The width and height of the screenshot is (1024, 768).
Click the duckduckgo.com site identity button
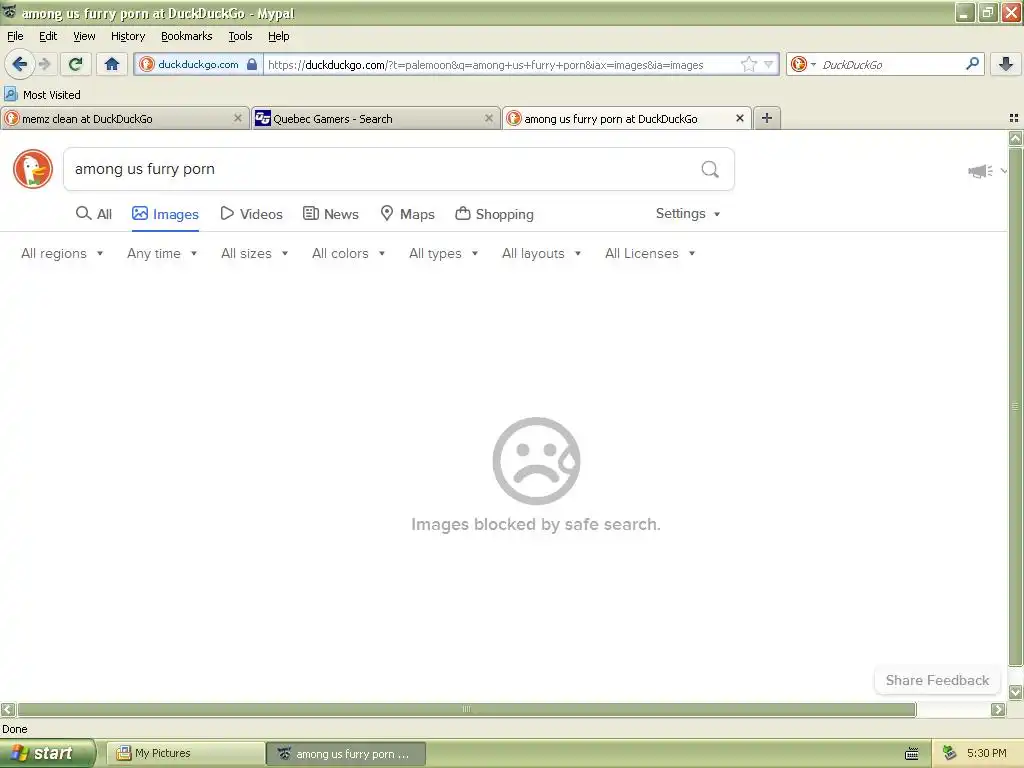pyautogui.click(x=199, y=64)
